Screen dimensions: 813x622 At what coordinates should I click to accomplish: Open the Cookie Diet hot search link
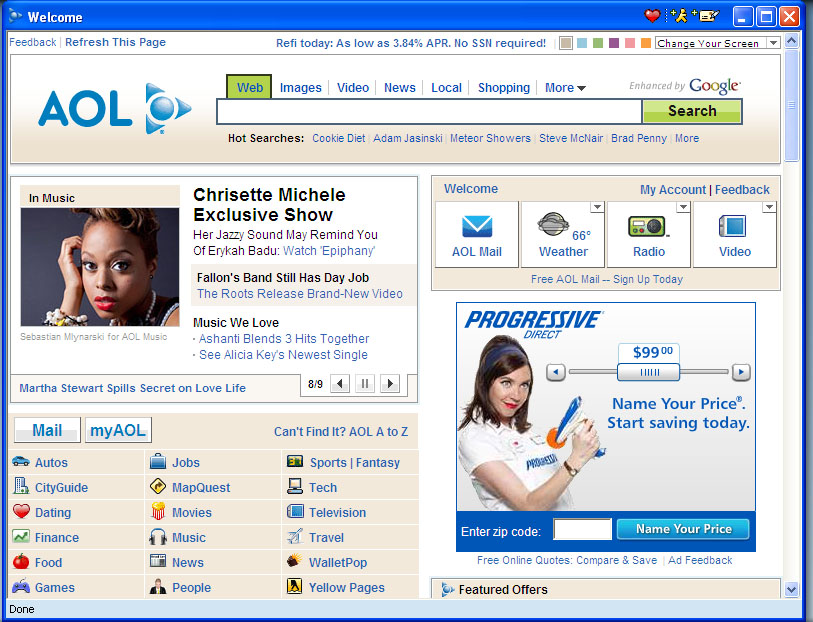(338, 138)
